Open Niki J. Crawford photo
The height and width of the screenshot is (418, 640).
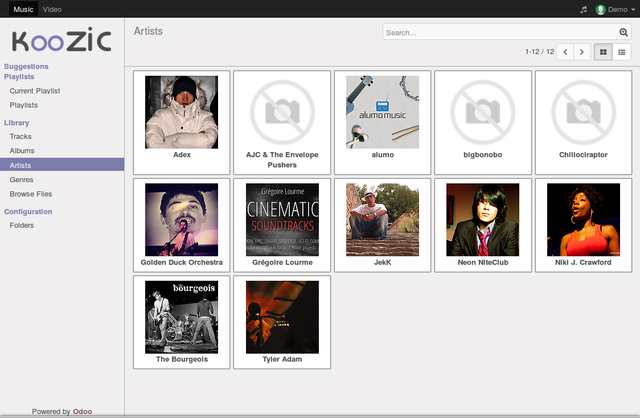point(583,220)
